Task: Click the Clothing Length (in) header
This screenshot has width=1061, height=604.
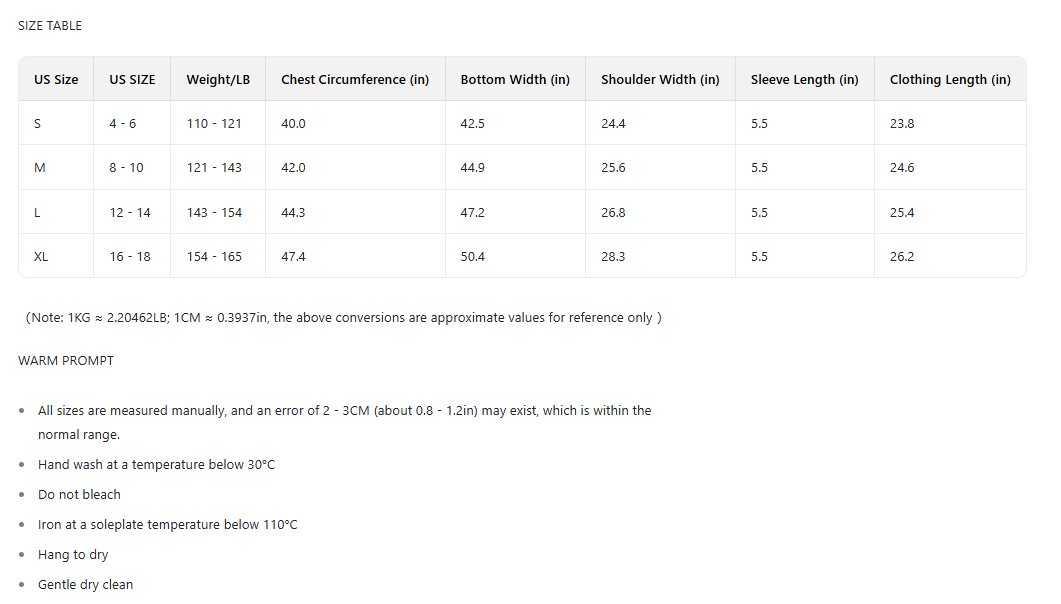Action: tap(950, 80)
